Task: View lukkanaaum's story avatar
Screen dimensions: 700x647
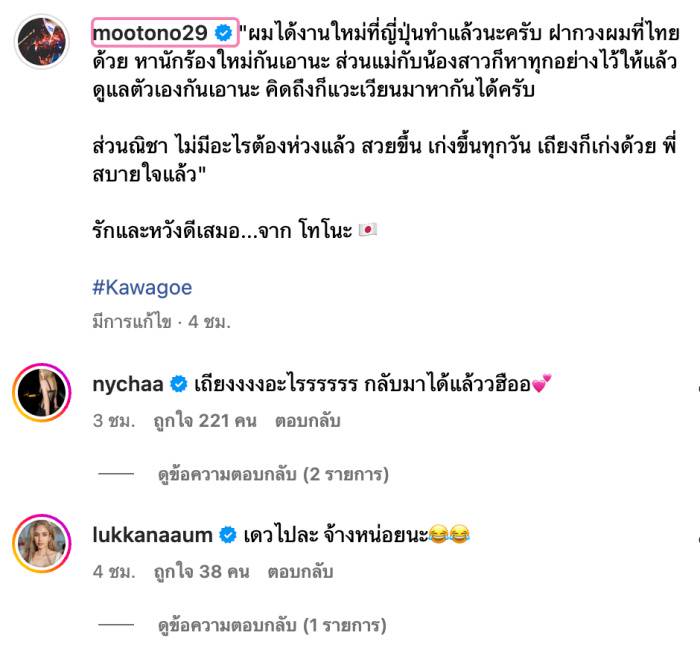Action: tap(42, 543)
